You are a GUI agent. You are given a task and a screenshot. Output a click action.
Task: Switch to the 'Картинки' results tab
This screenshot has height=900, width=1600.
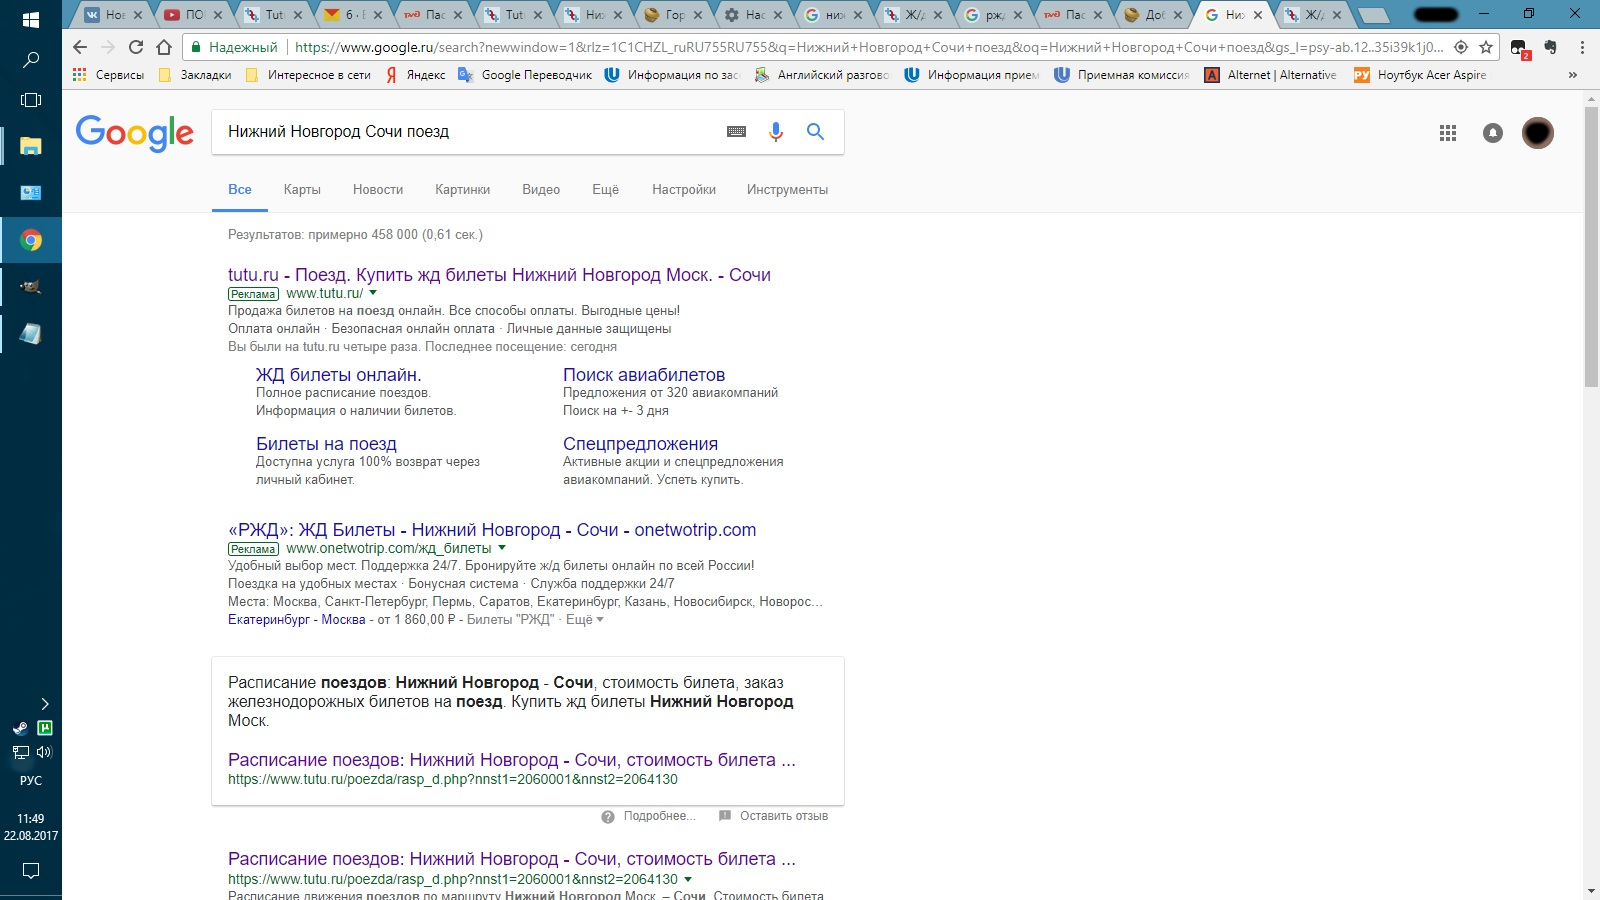(462, 189)
